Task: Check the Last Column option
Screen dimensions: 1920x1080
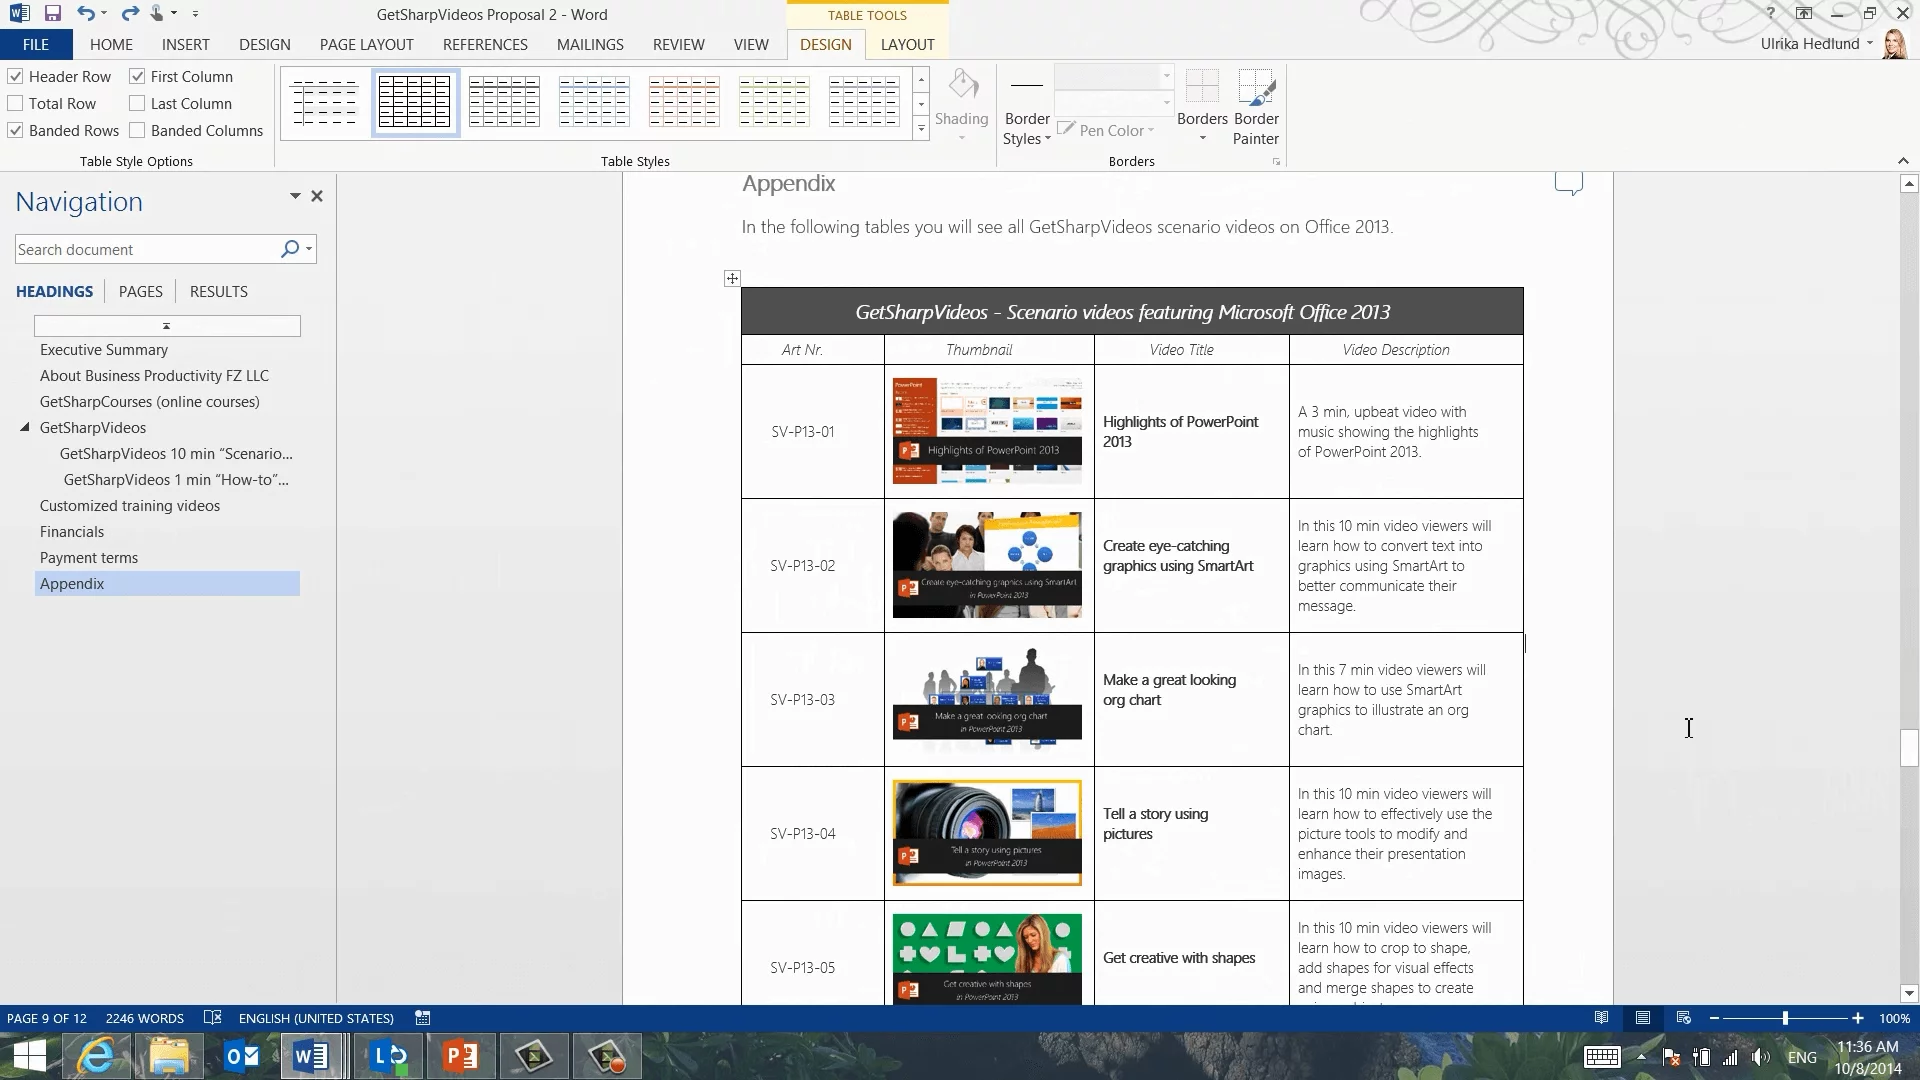Action: click(x=138, y=104)
